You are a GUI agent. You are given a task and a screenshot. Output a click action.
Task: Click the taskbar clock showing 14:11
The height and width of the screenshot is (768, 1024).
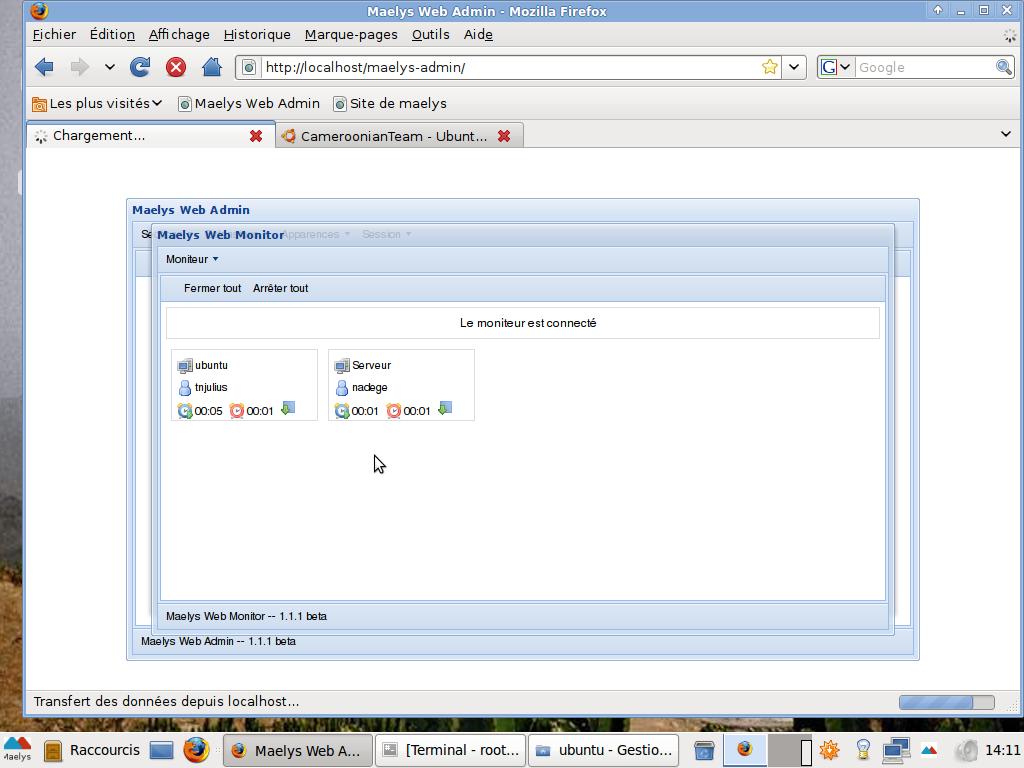pyautogui.click(x=1002, y=750)
